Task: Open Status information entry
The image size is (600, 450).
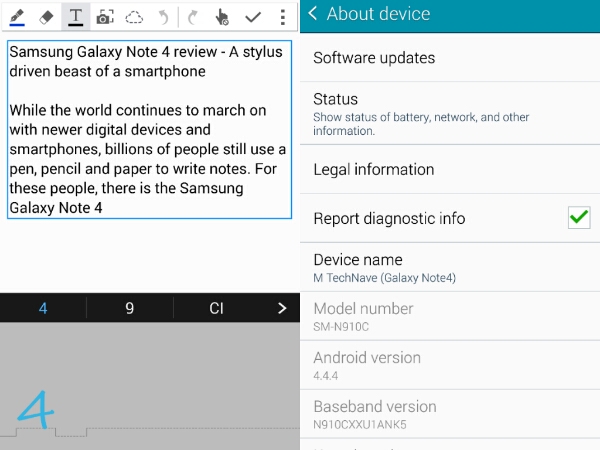Action: [450, 113]
